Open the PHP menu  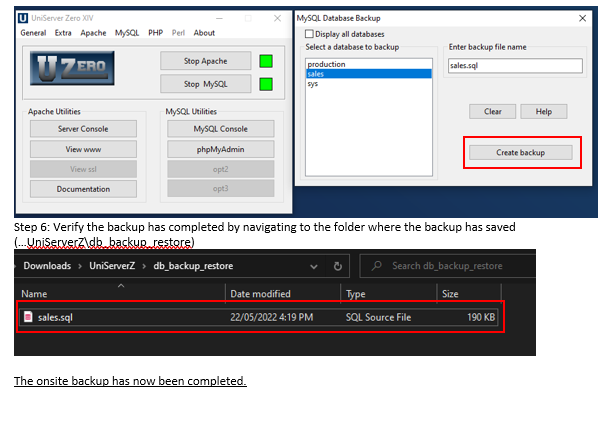[x=156, y=33]
